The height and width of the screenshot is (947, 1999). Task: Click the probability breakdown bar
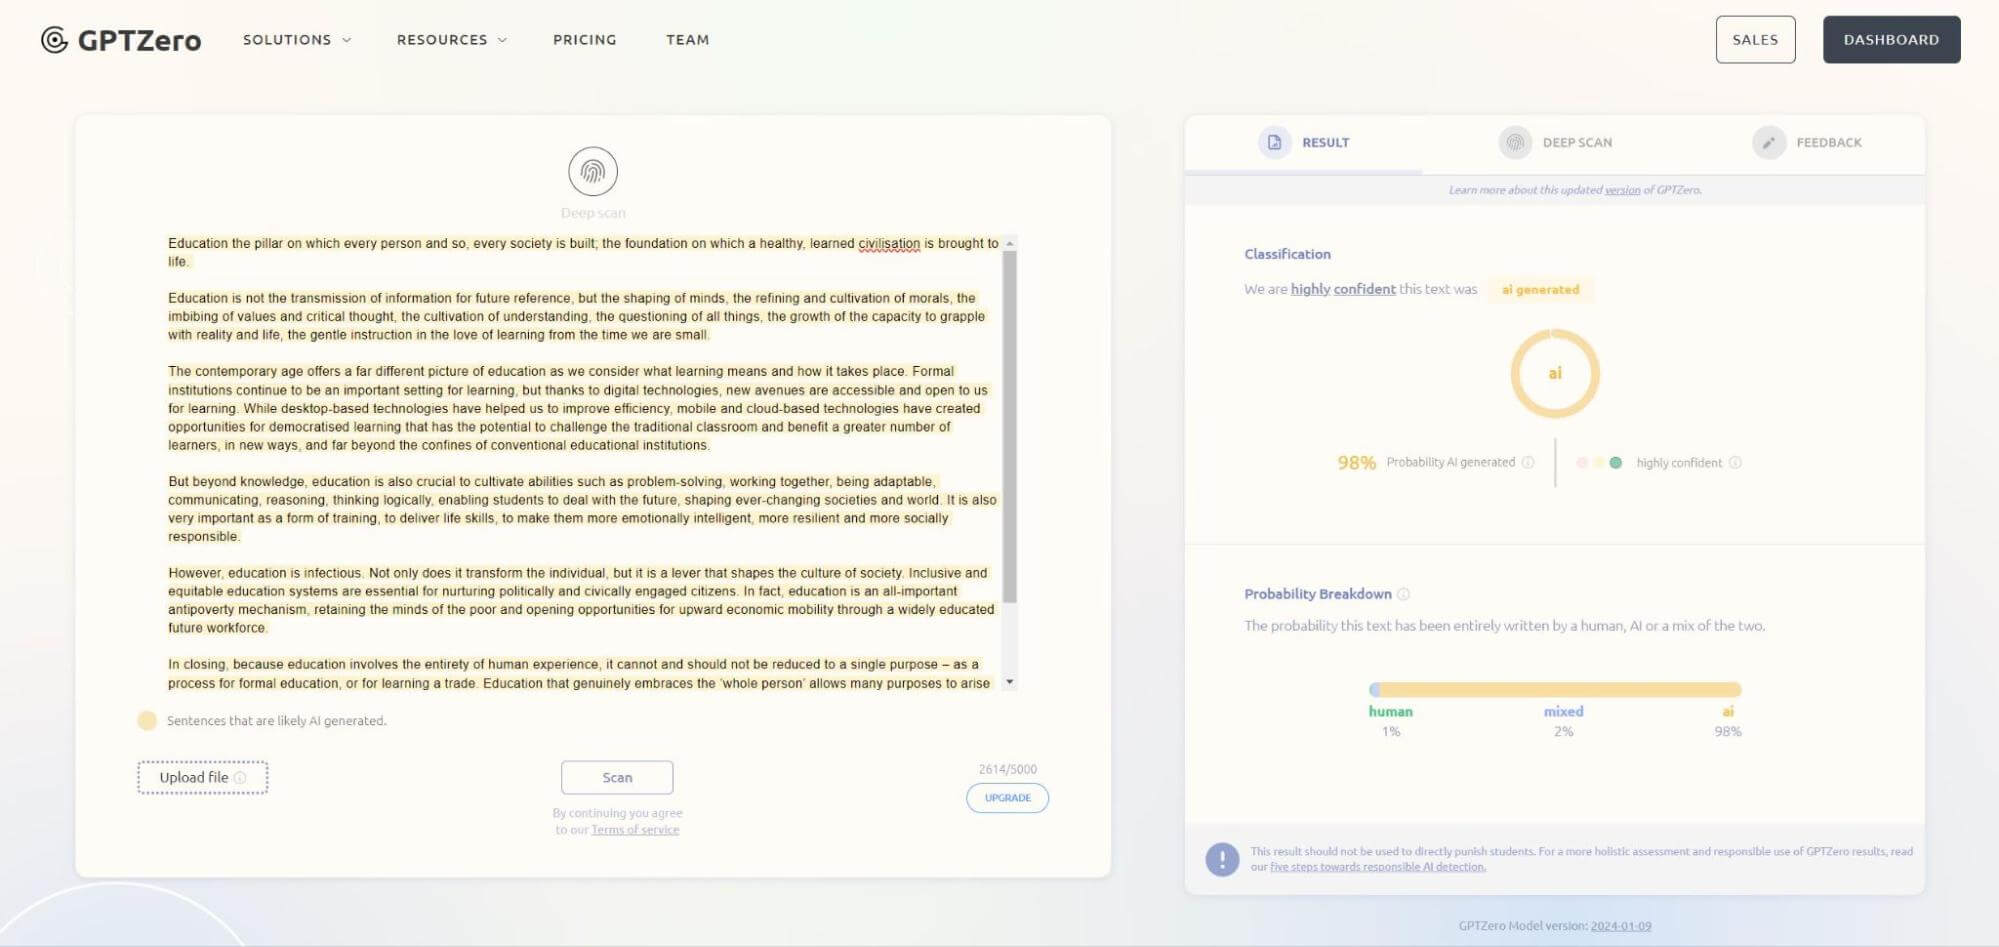(x=1555, y=689)
